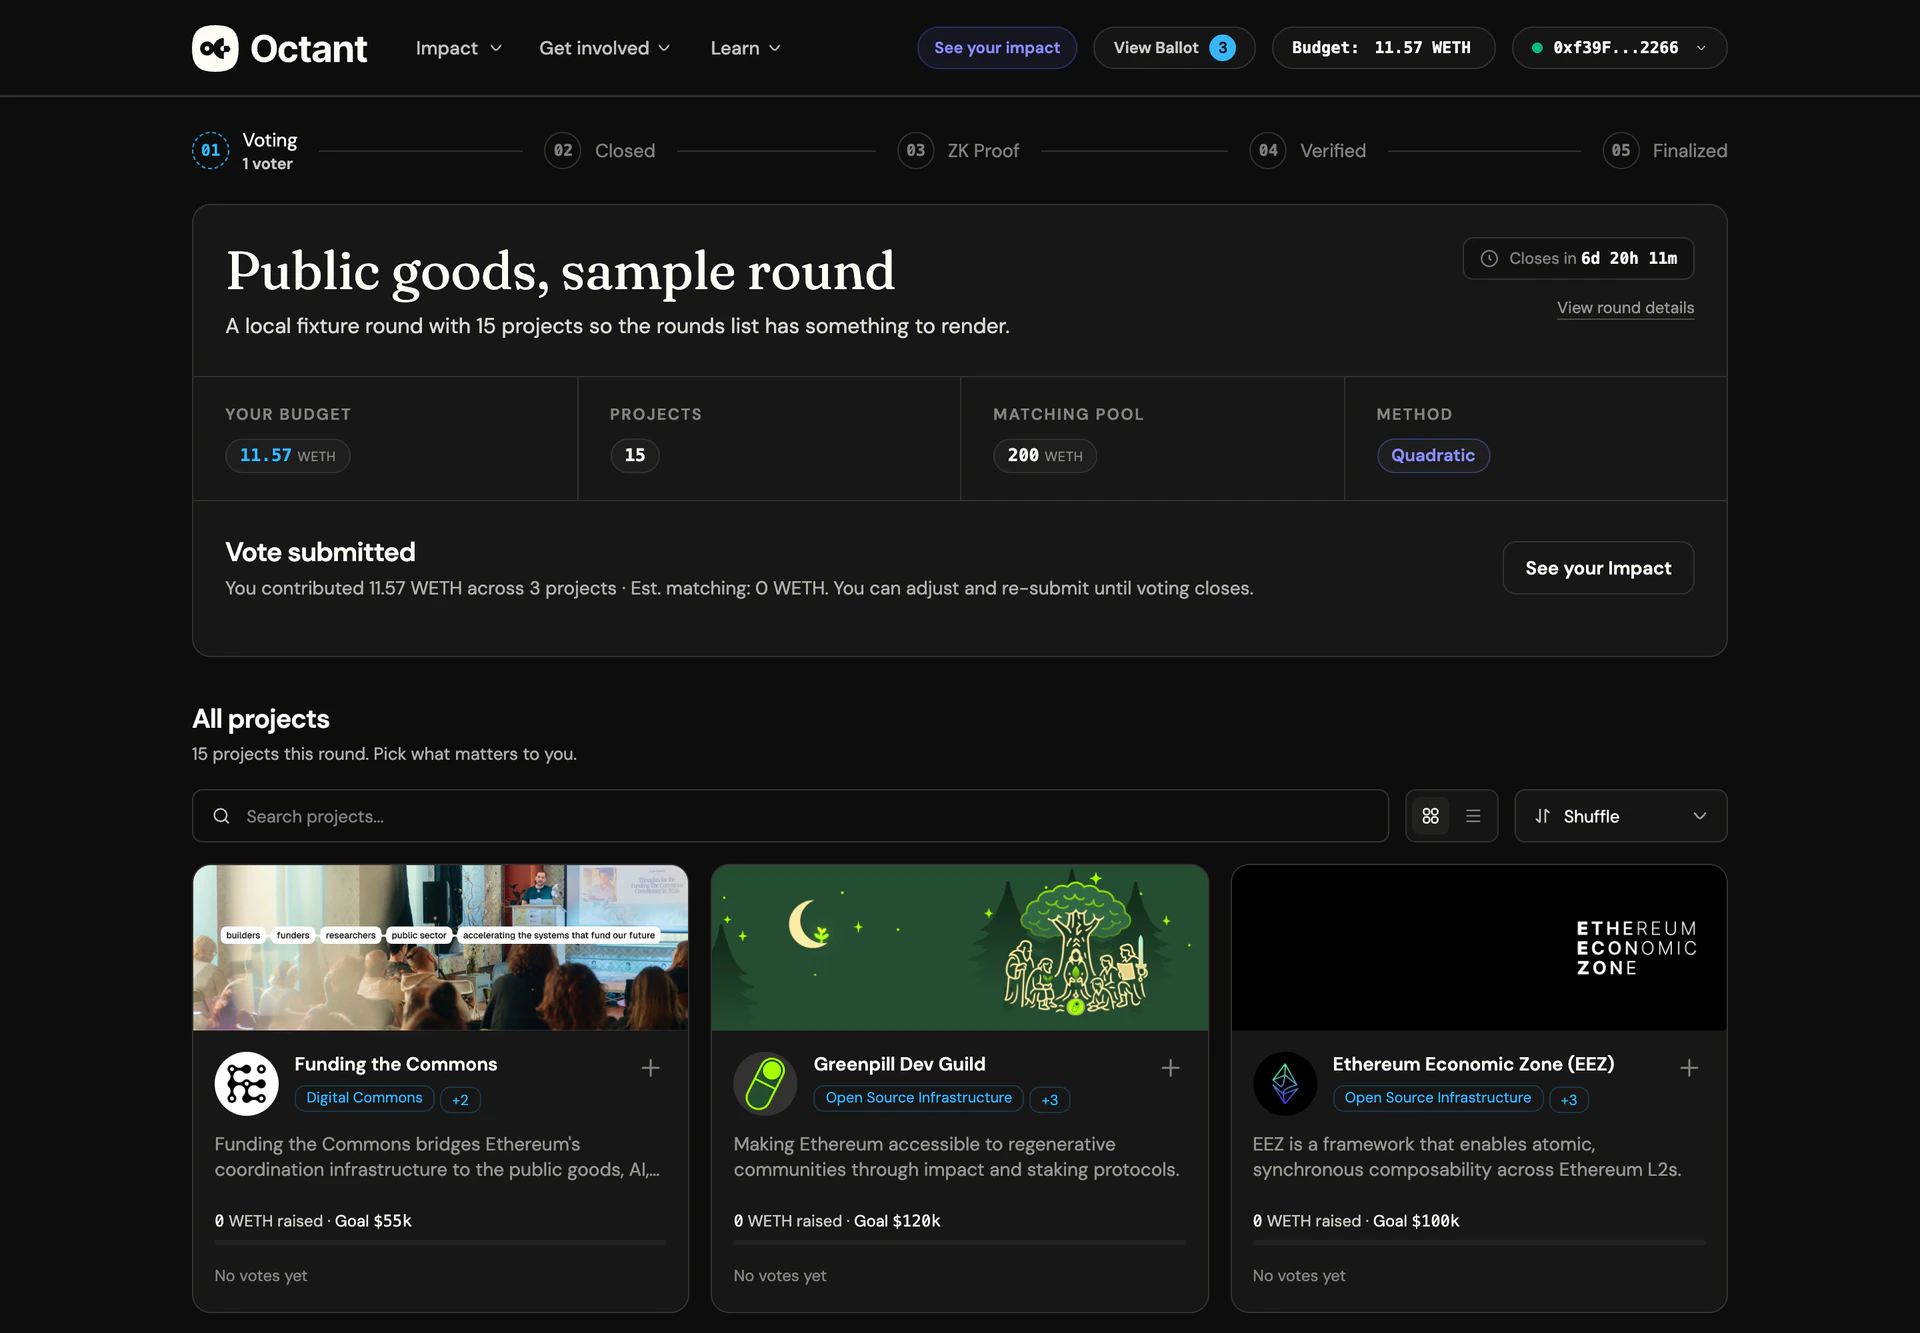The image size is (1920, 1333).
Task: Open the Impact dropdown menu
Action: [x=458, y=48]
